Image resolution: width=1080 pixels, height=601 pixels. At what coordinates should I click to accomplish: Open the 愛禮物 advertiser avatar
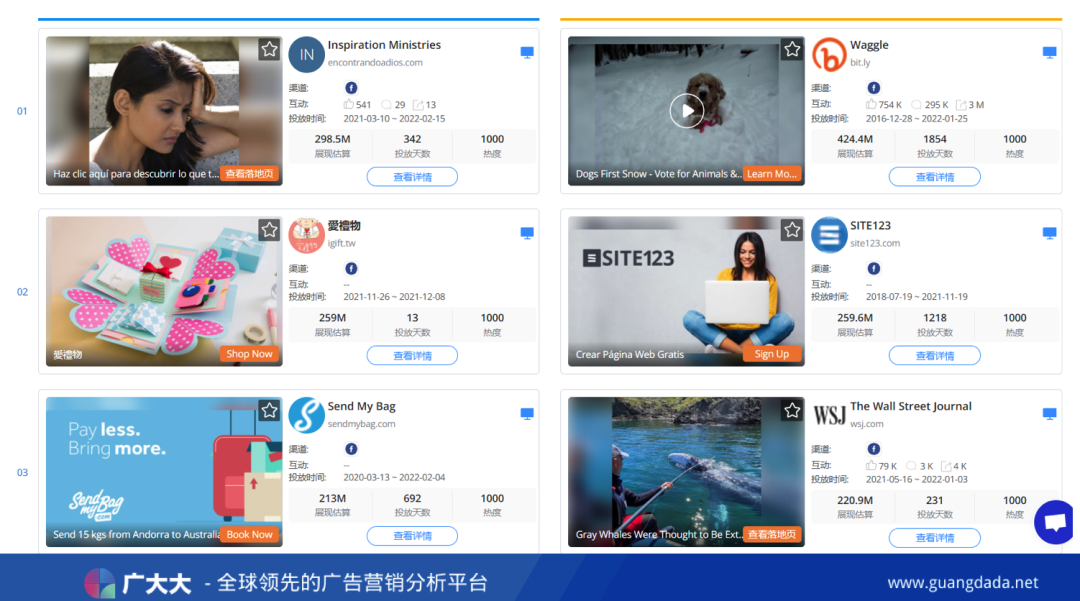(x=307, y=235)
